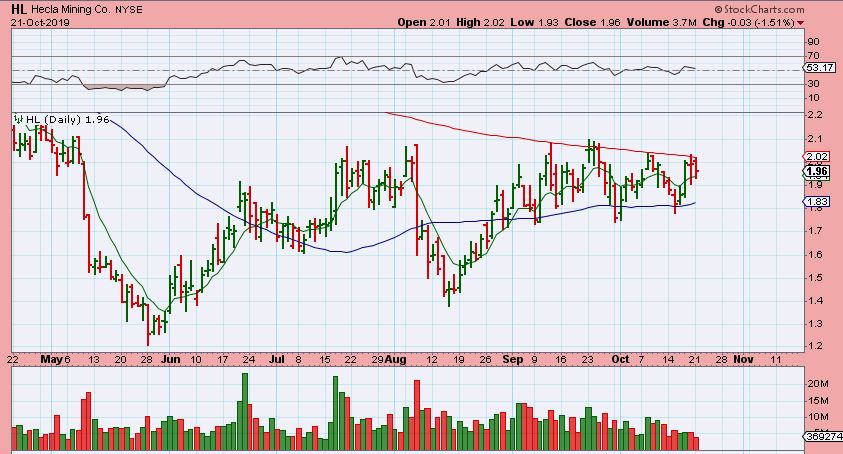Click the HL (Daily) 1.96 legend label
This screenshot has height=454, width=843.
68,119
